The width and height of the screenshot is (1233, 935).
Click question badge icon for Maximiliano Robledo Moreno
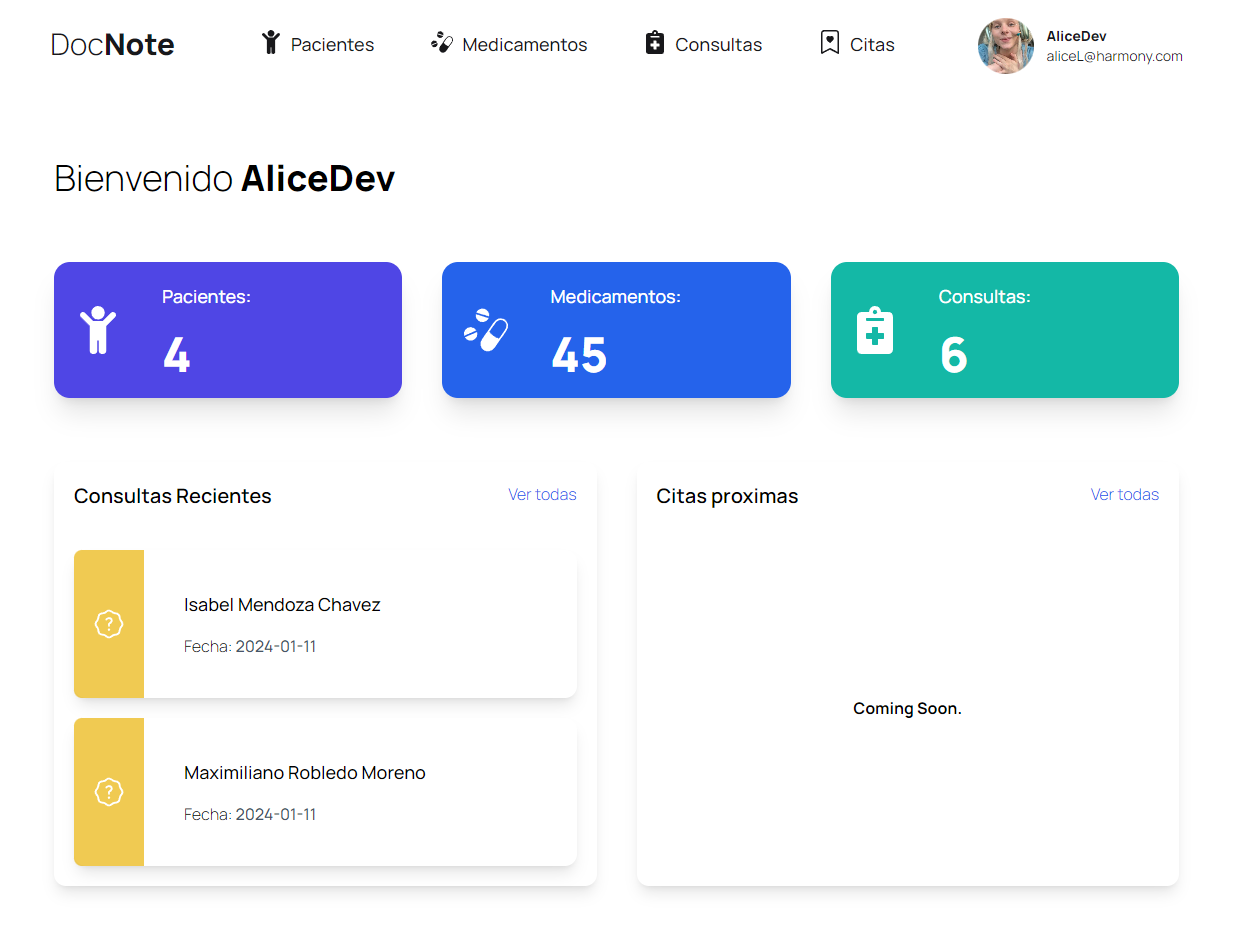[x=109, y=792]
